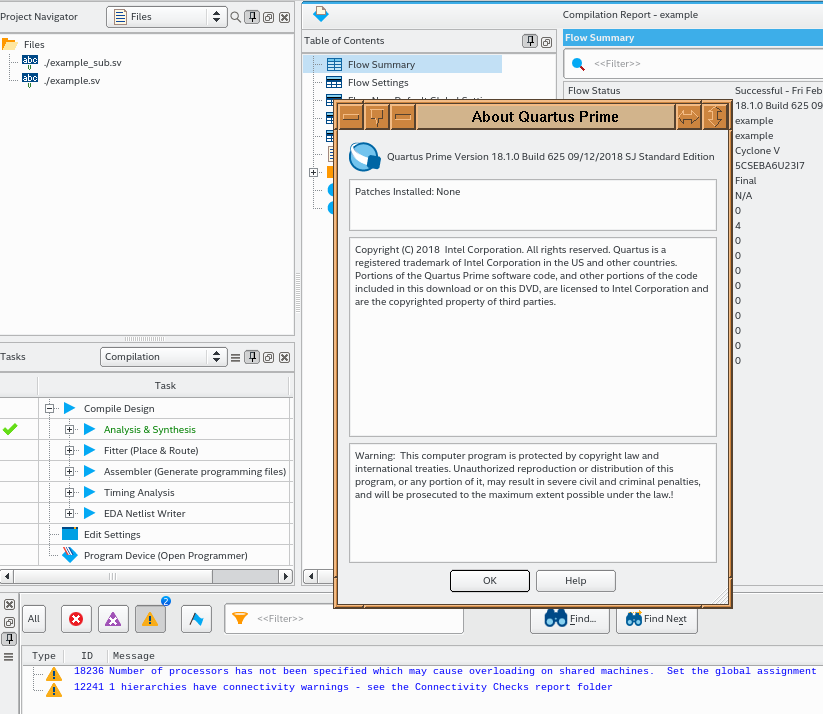Open the About dialog window menu button
This screenshot has height=714, width=823.
coord(351,117)
